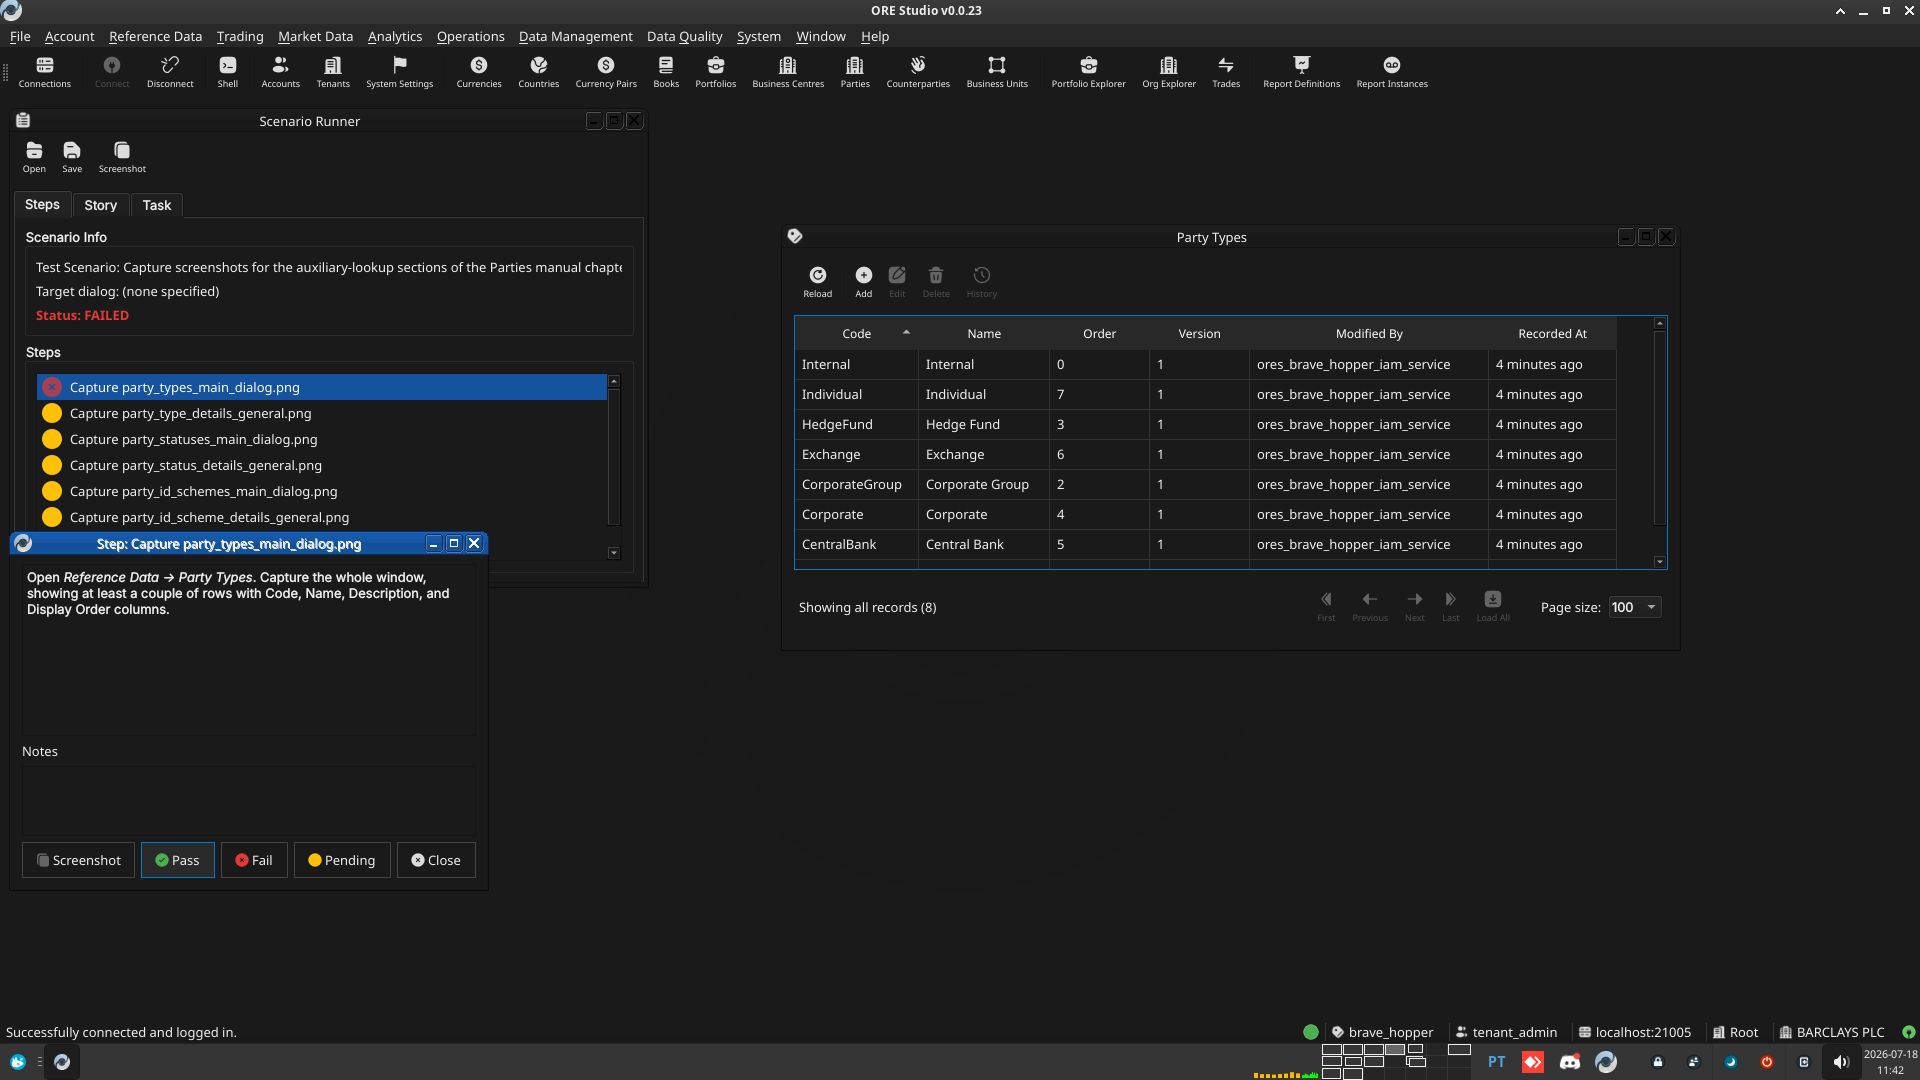
Task: Click Open in Scenario Runner toolbar
Action: [x=34, y=157]
